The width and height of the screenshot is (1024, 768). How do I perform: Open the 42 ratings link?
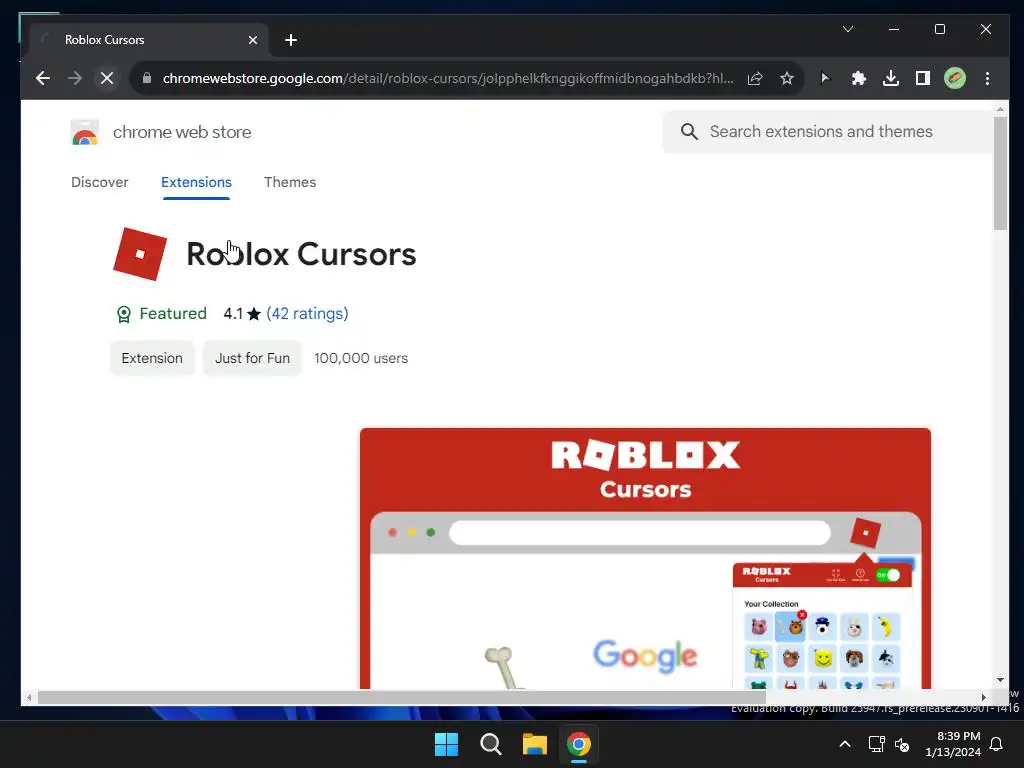pos(308,314)
